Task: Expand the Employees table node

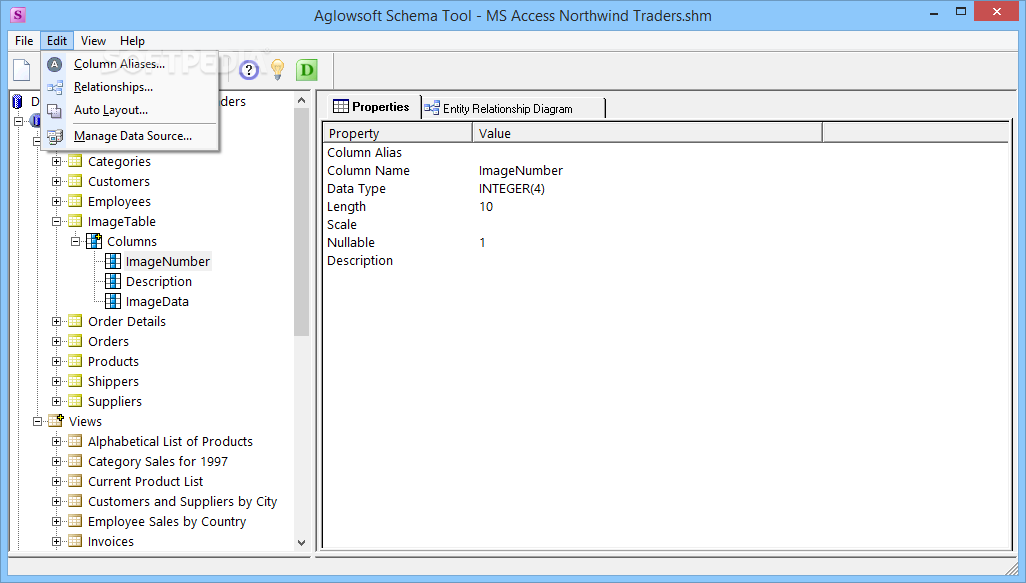Action: coord(57,202)
